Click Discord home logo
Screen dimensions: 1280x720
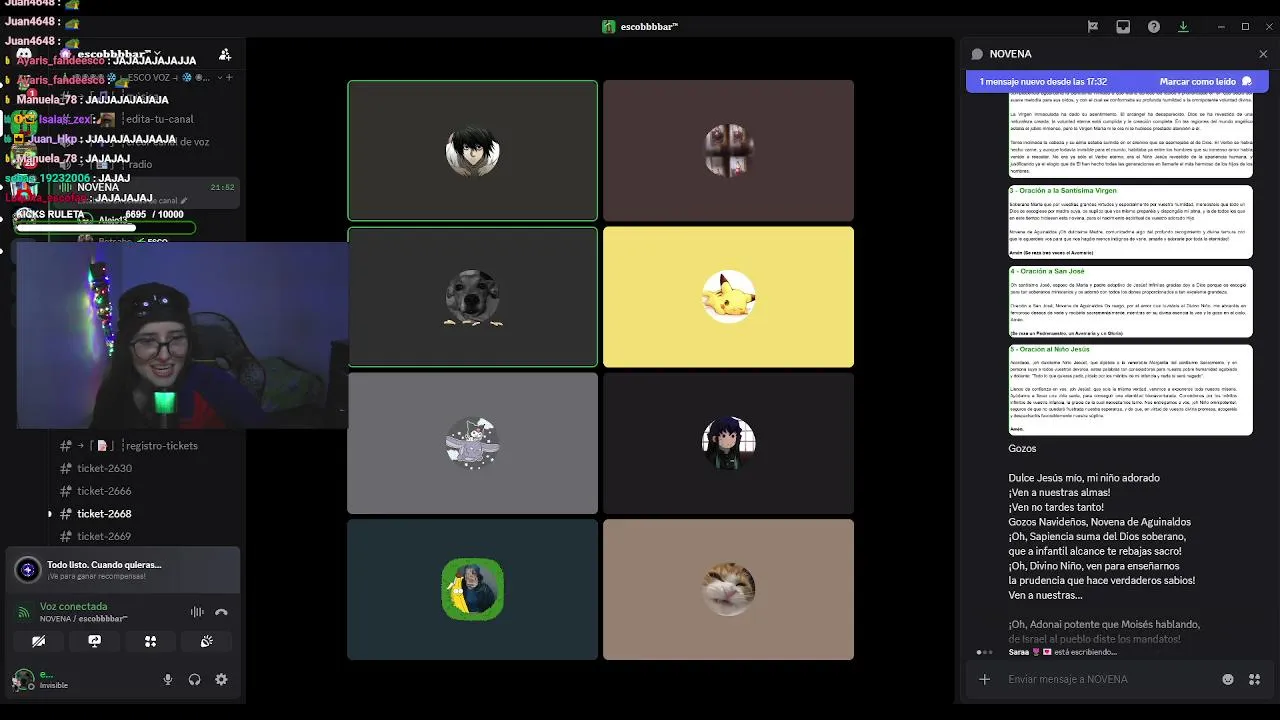(x=24, y=53)
